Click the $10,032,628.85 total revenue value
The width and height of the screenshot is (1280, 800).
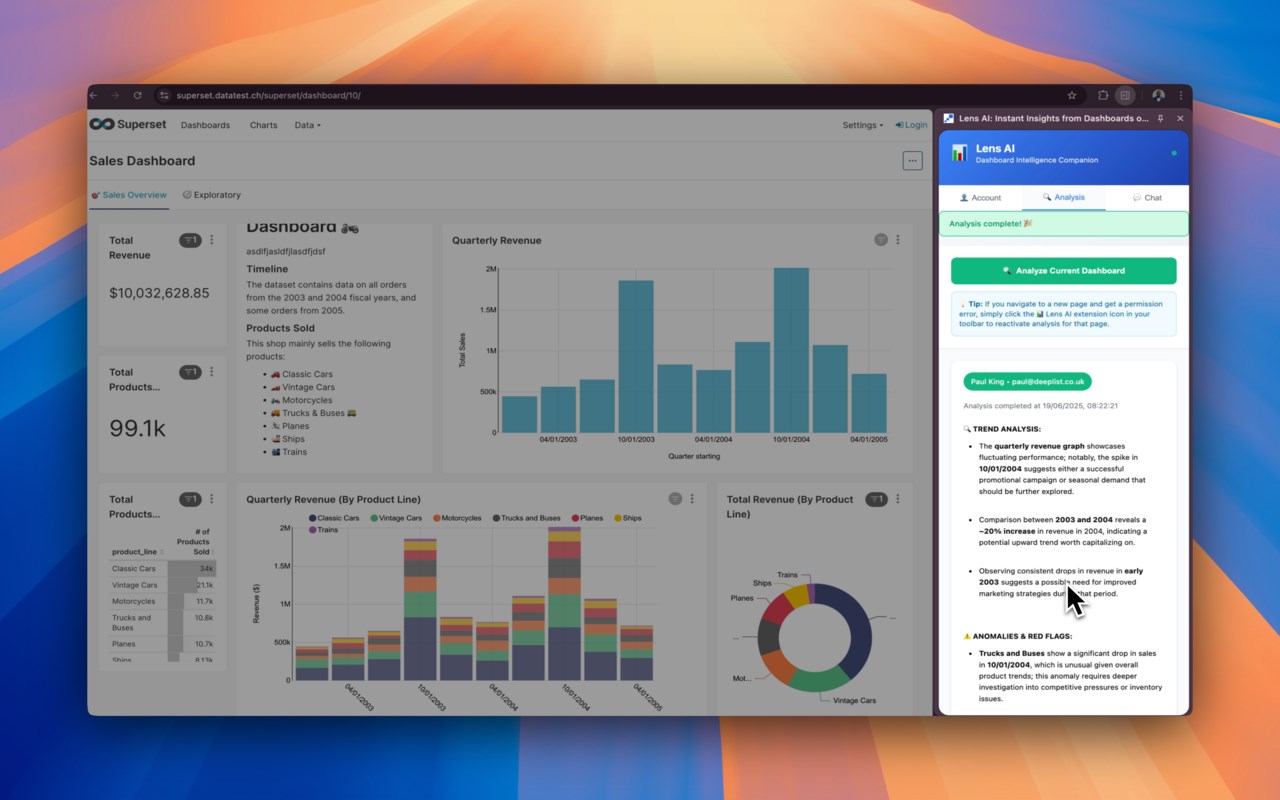[159, 293]
